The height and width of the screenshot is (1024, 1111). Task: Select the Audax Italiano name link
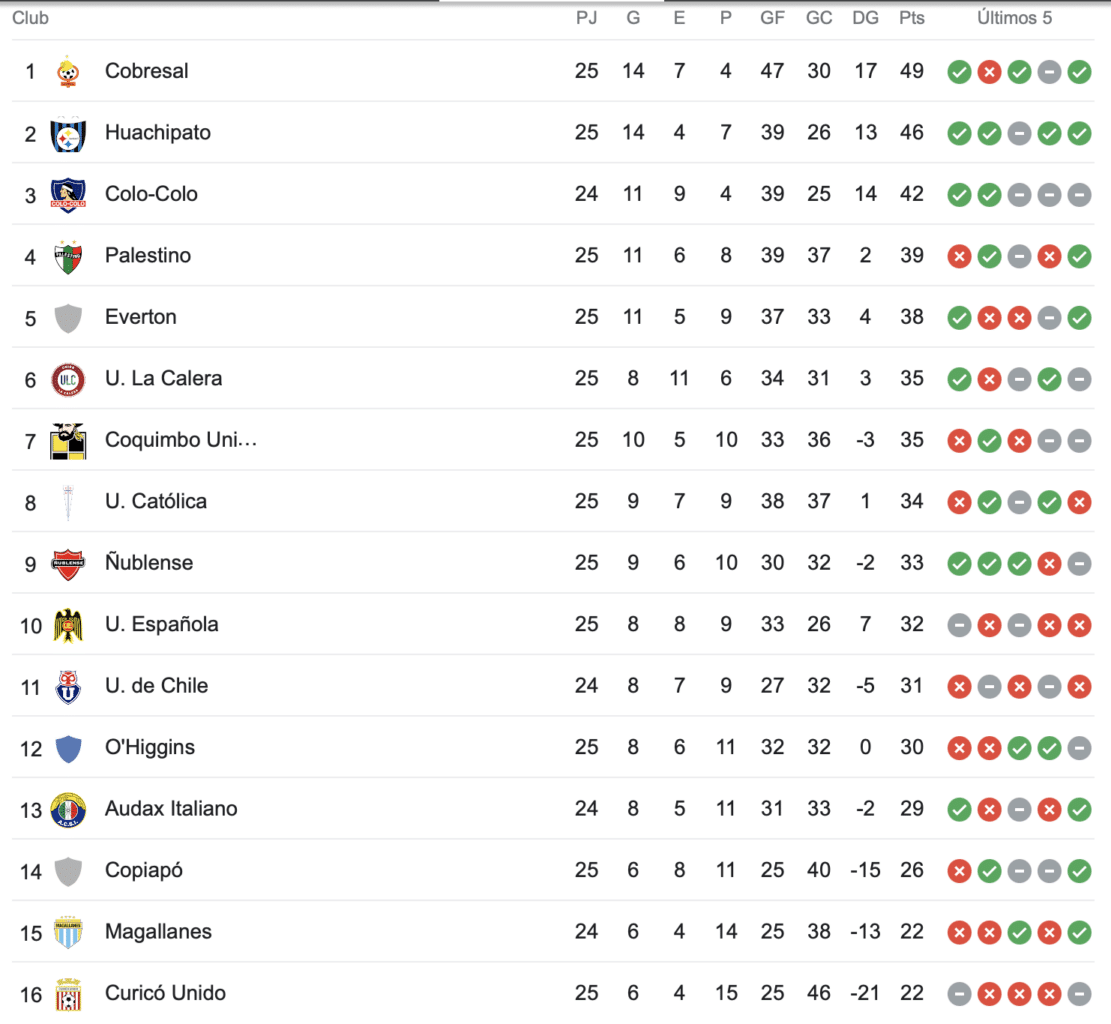(x=171, y=809)
